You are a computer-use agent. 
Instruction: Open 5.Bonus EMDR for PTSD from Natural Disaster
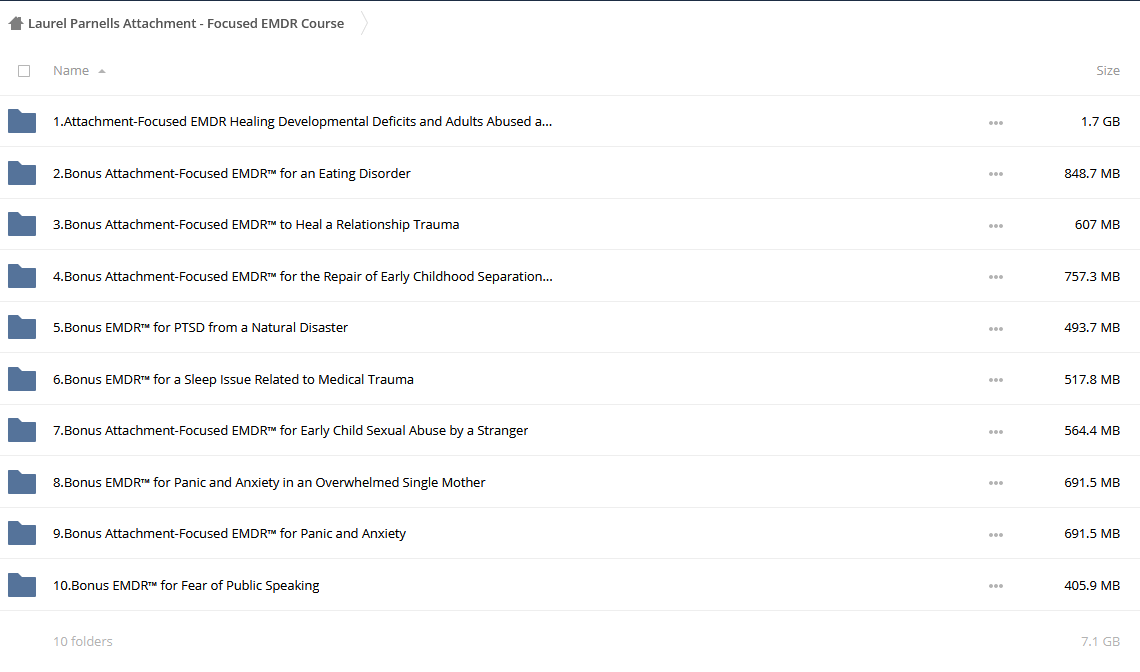click(x=201, y=327)
